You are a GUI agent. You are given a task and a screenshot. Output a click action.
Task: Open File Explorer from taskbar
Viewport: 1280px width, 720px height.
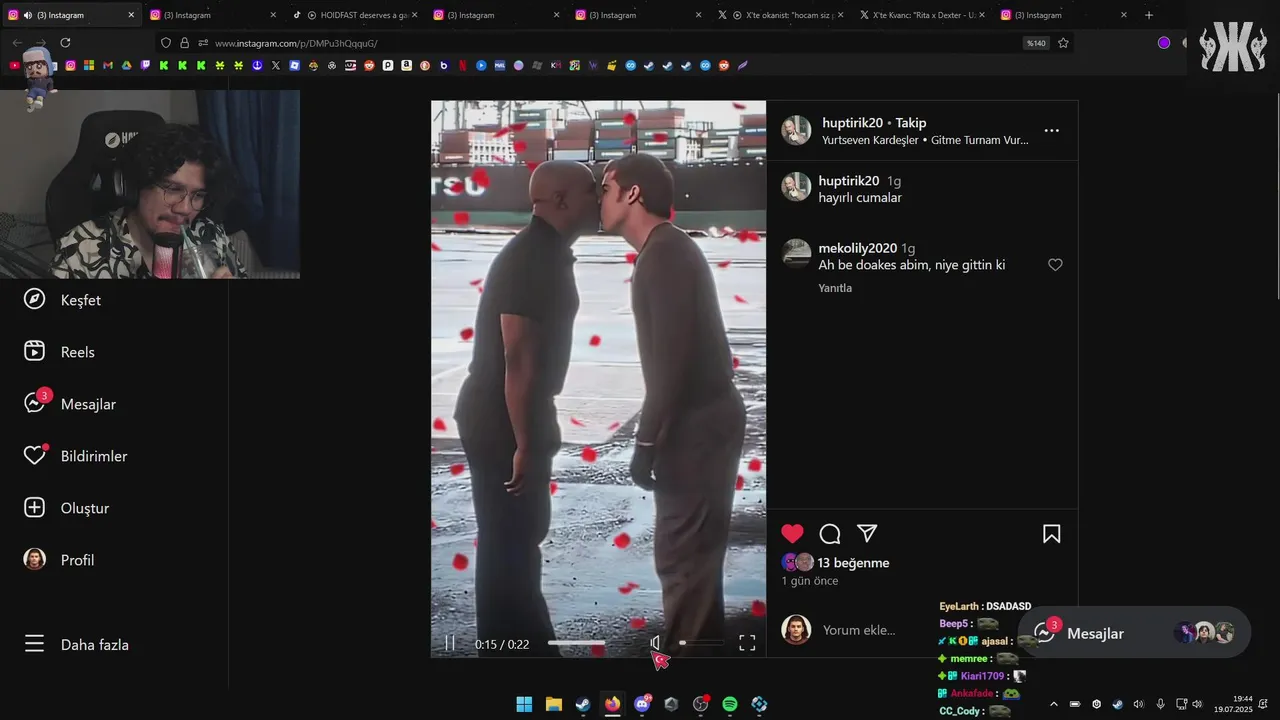click(553, 704)
